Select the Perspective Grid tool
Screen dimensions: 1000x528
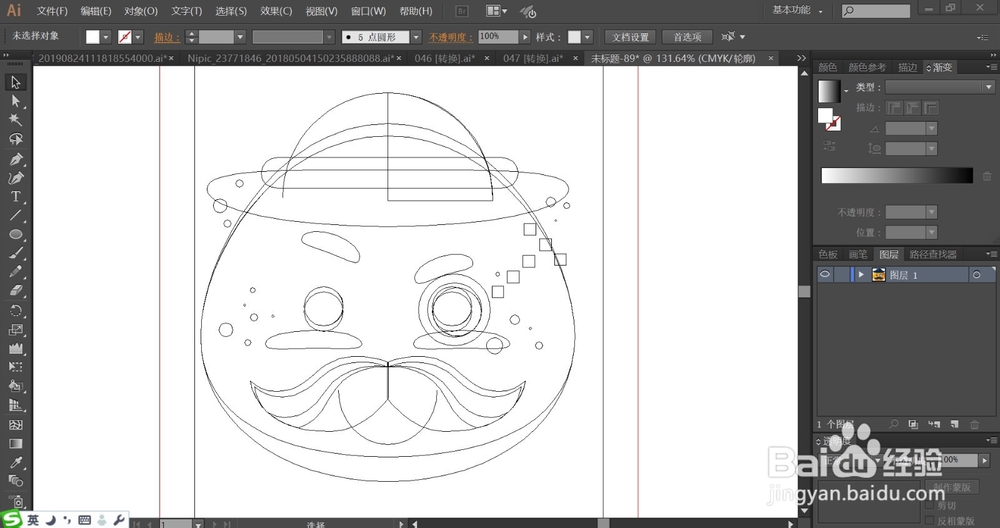15,406
